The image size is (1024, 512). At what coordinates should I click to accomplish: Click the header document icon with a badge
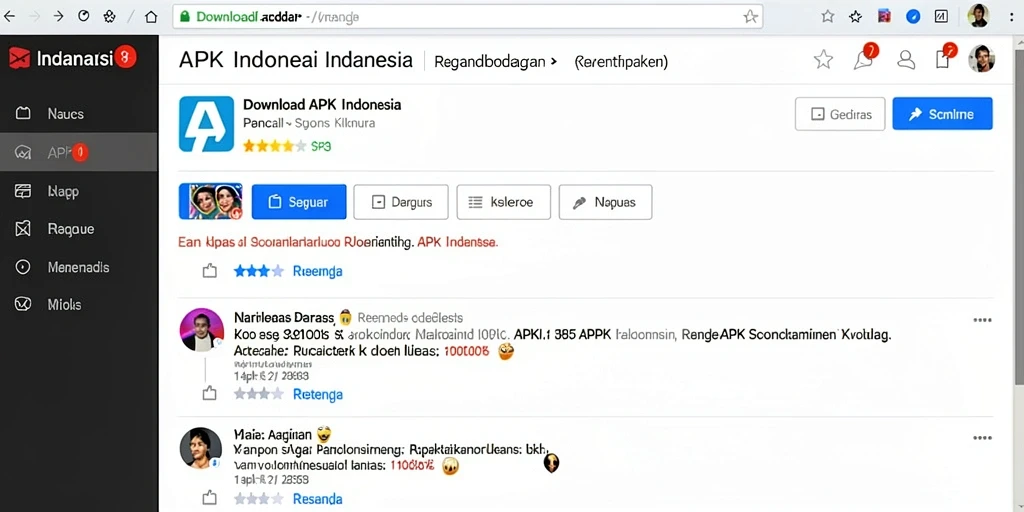(x=942, y=60)
